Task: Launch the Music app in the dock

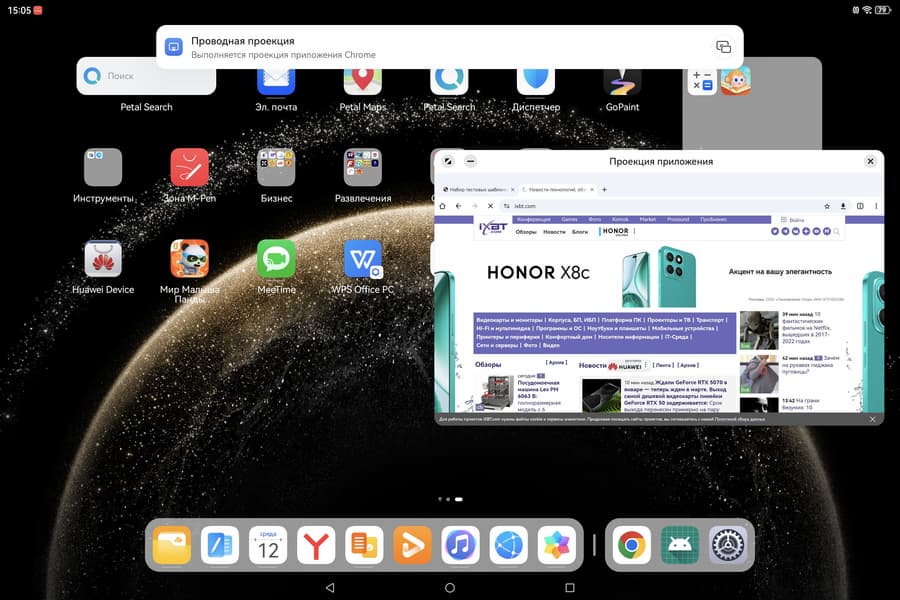Action: tap(460, 545)
